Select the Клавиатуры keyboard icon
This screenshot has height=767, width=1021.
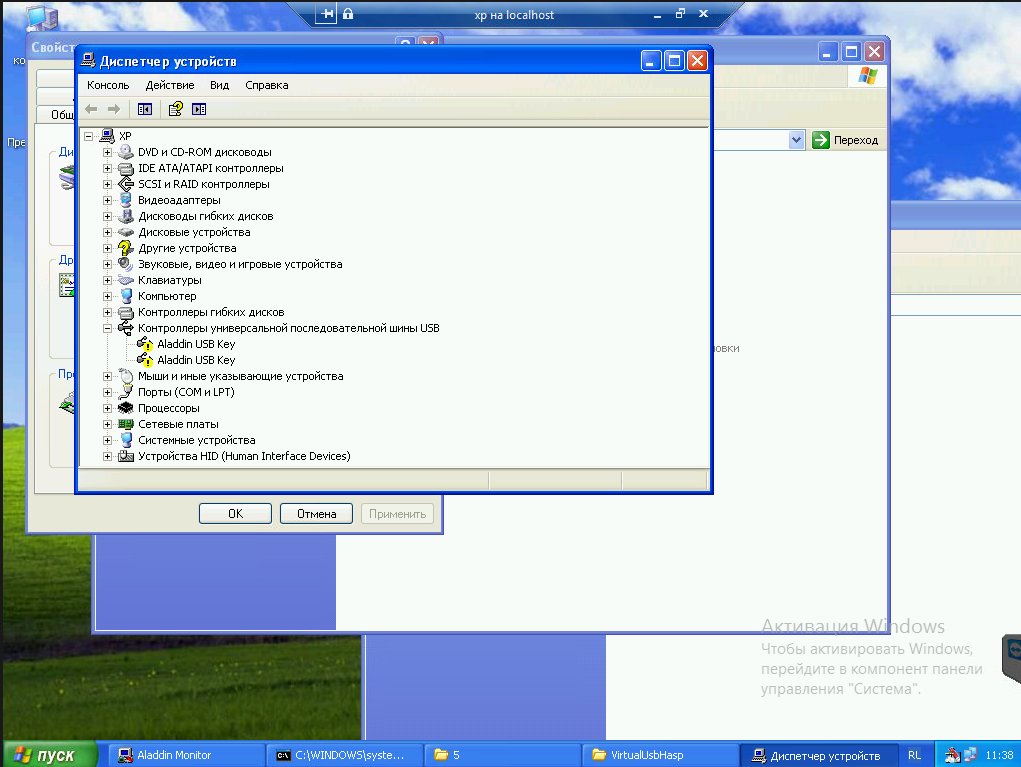coord(126,280)
